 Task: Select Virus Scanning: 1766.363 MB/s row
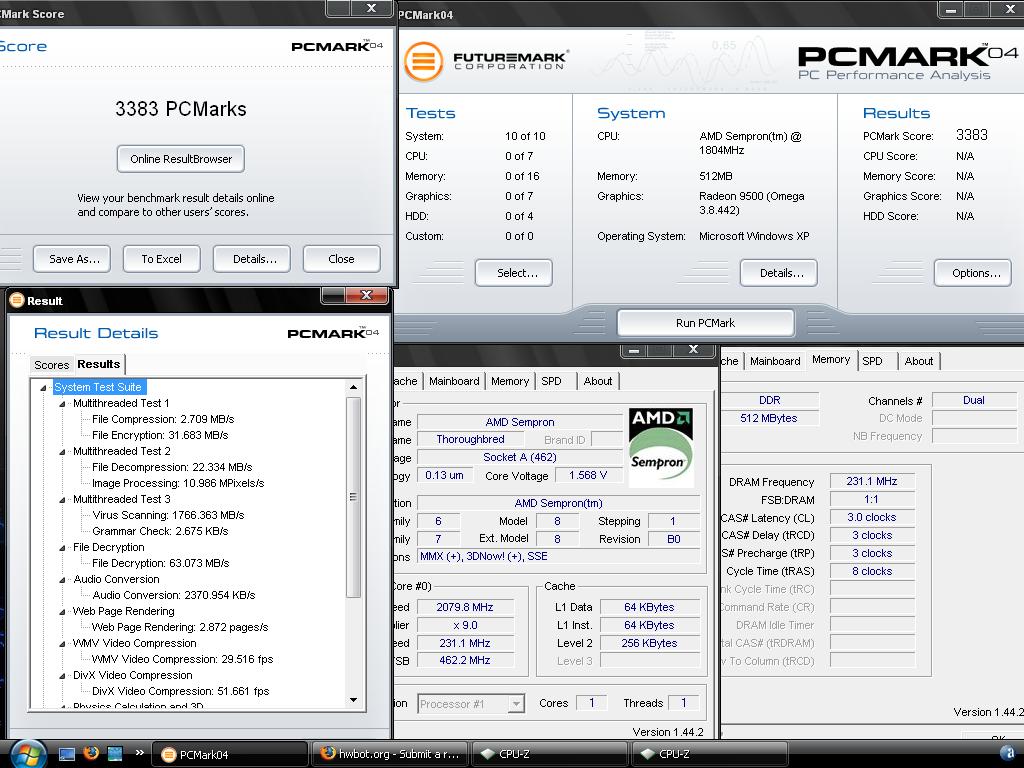point(168,515)
